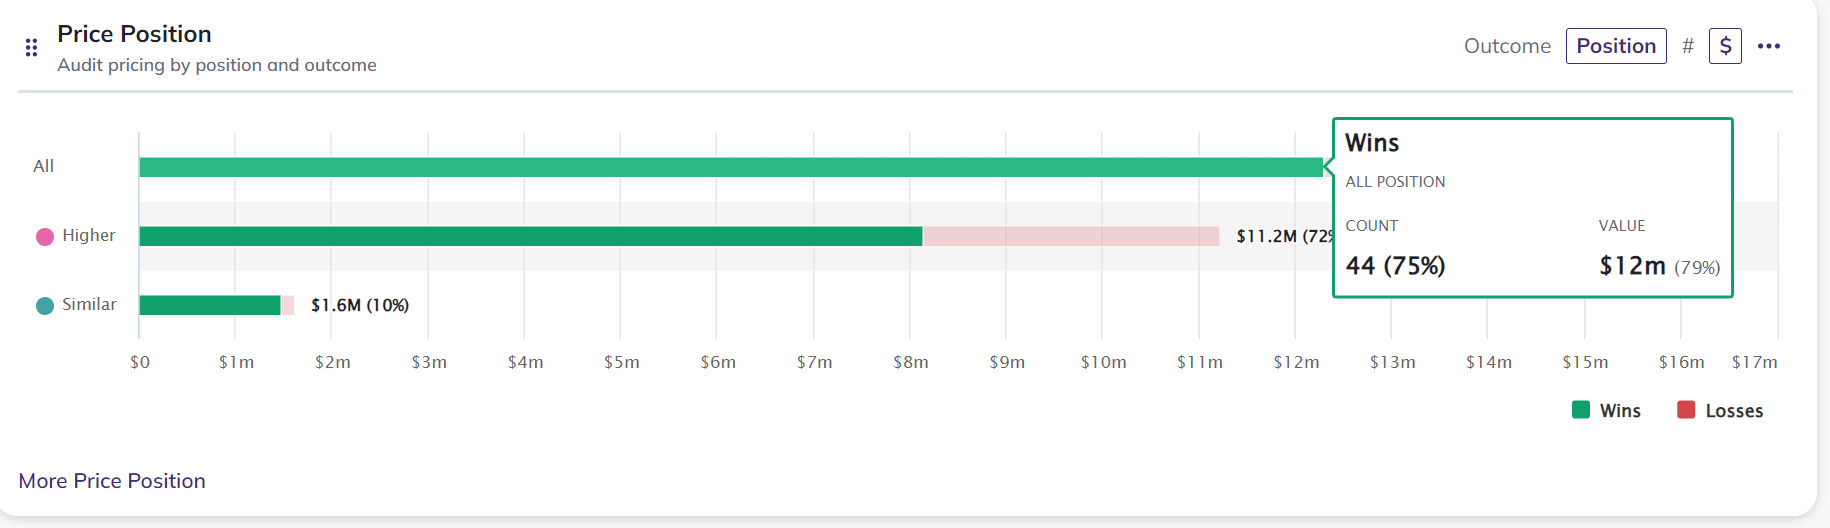Open the three-dot more options menu
The height and width of the screenshot is (528, 1830).
point(1769,46)
